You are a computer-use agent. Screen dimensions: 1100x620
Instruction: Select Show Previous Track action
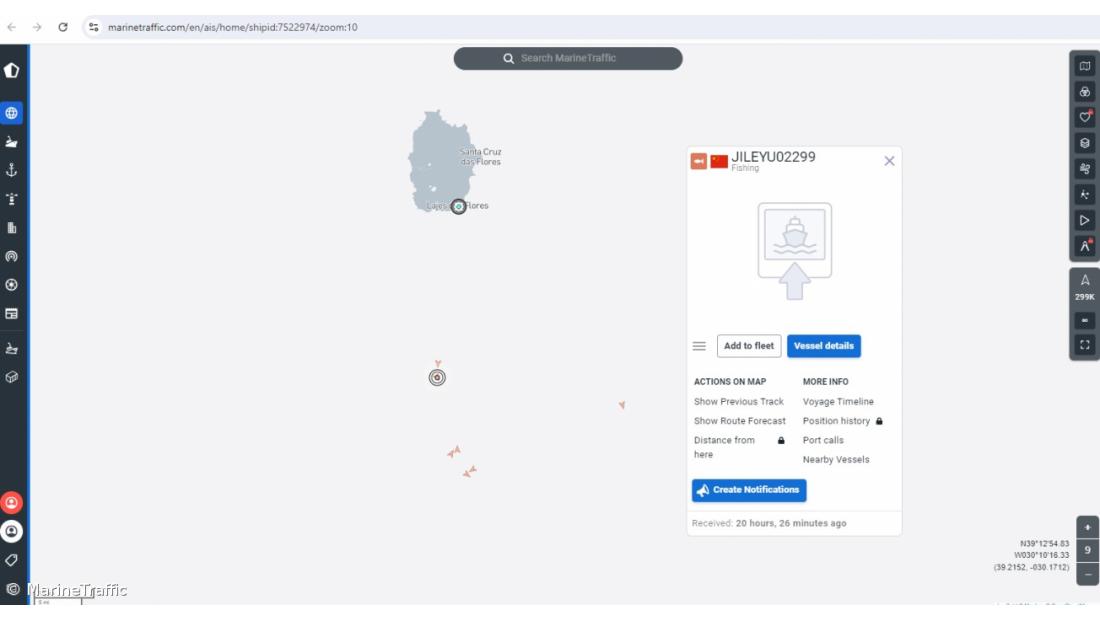(739, 402)
